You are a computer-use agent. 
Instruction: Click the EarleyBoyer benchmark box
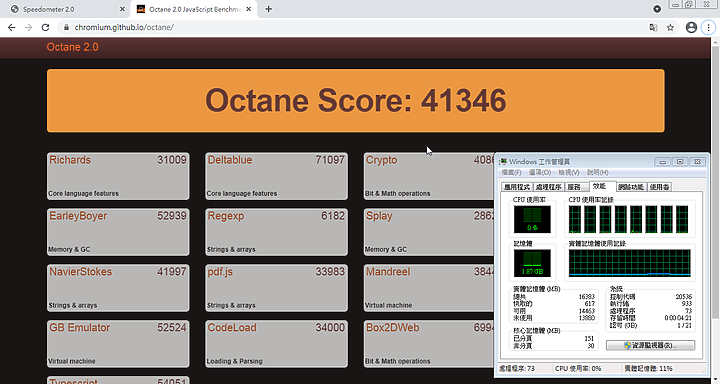118,232
